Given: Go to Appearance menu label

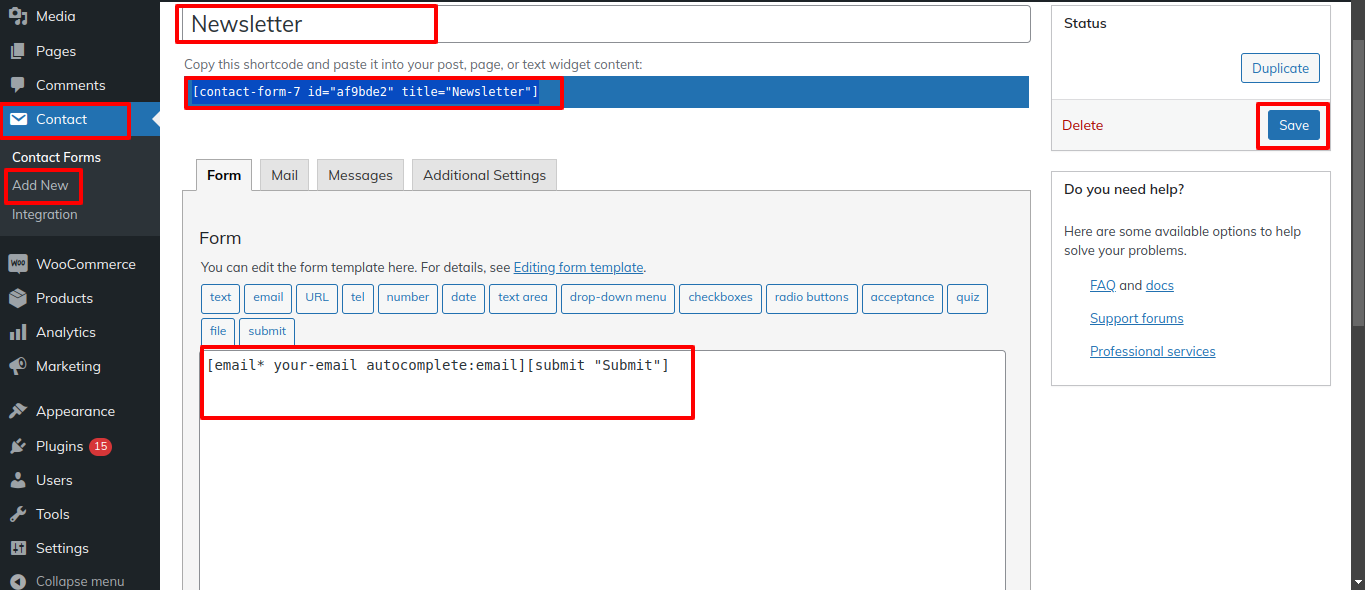Looking at the screenshot, I should [x=75, y=411].
